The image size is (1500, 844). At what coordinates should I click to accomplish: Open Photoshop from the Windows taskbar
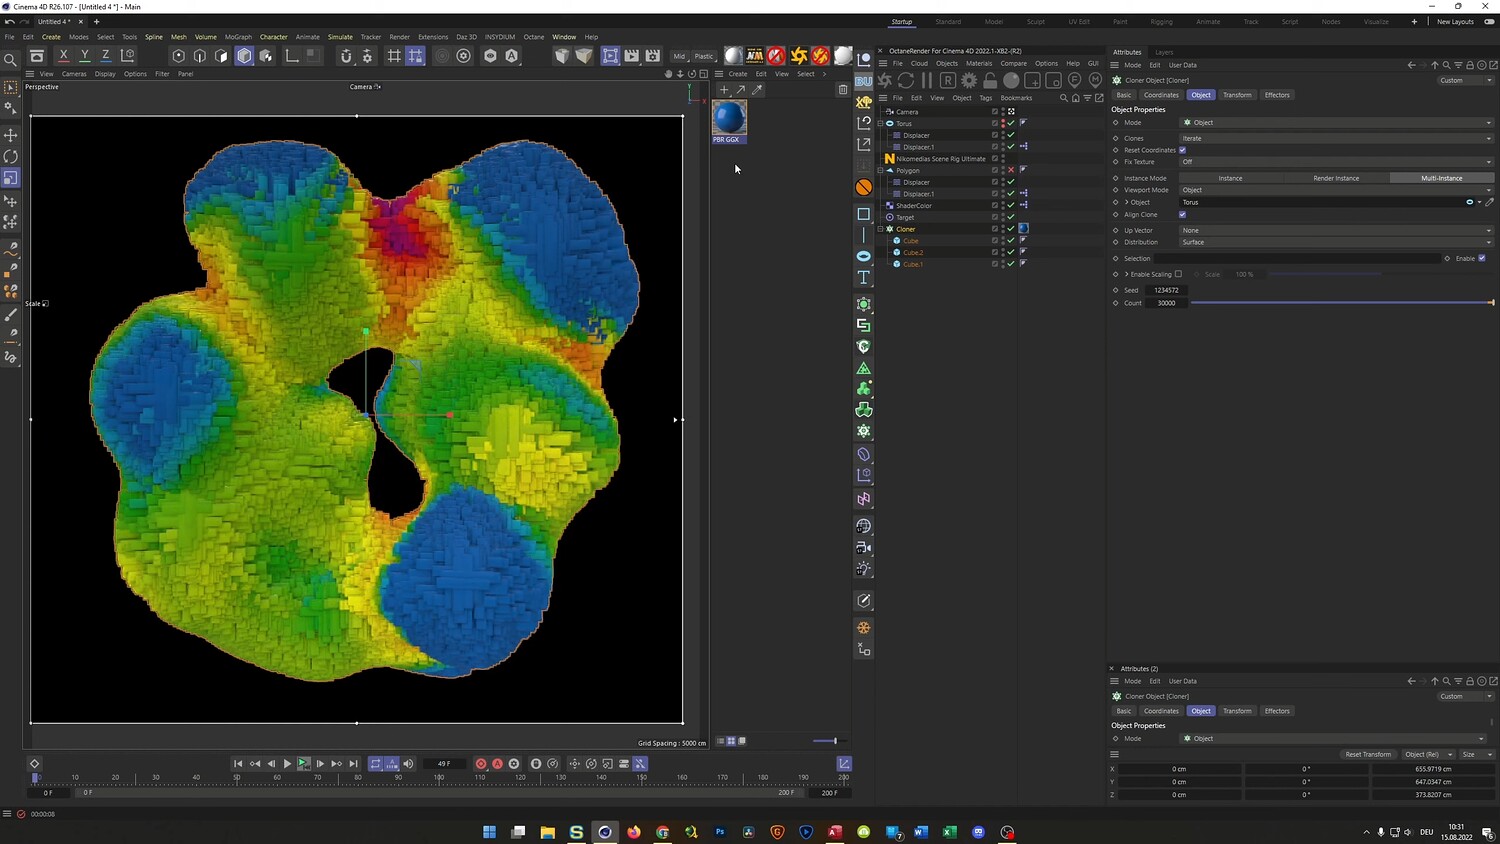click(x=720, y=832)
